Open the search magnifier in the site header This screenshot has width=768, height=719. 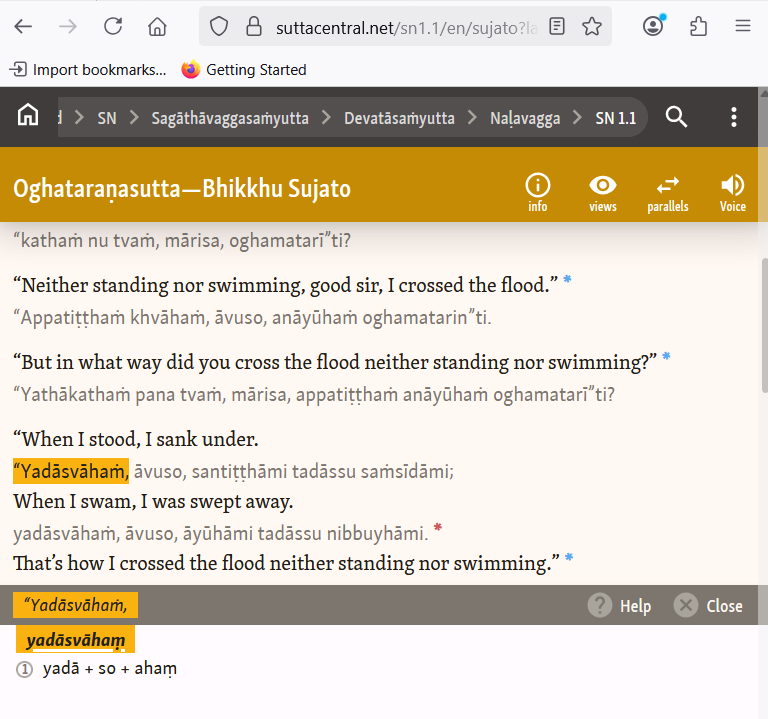[x=676, y=117]
